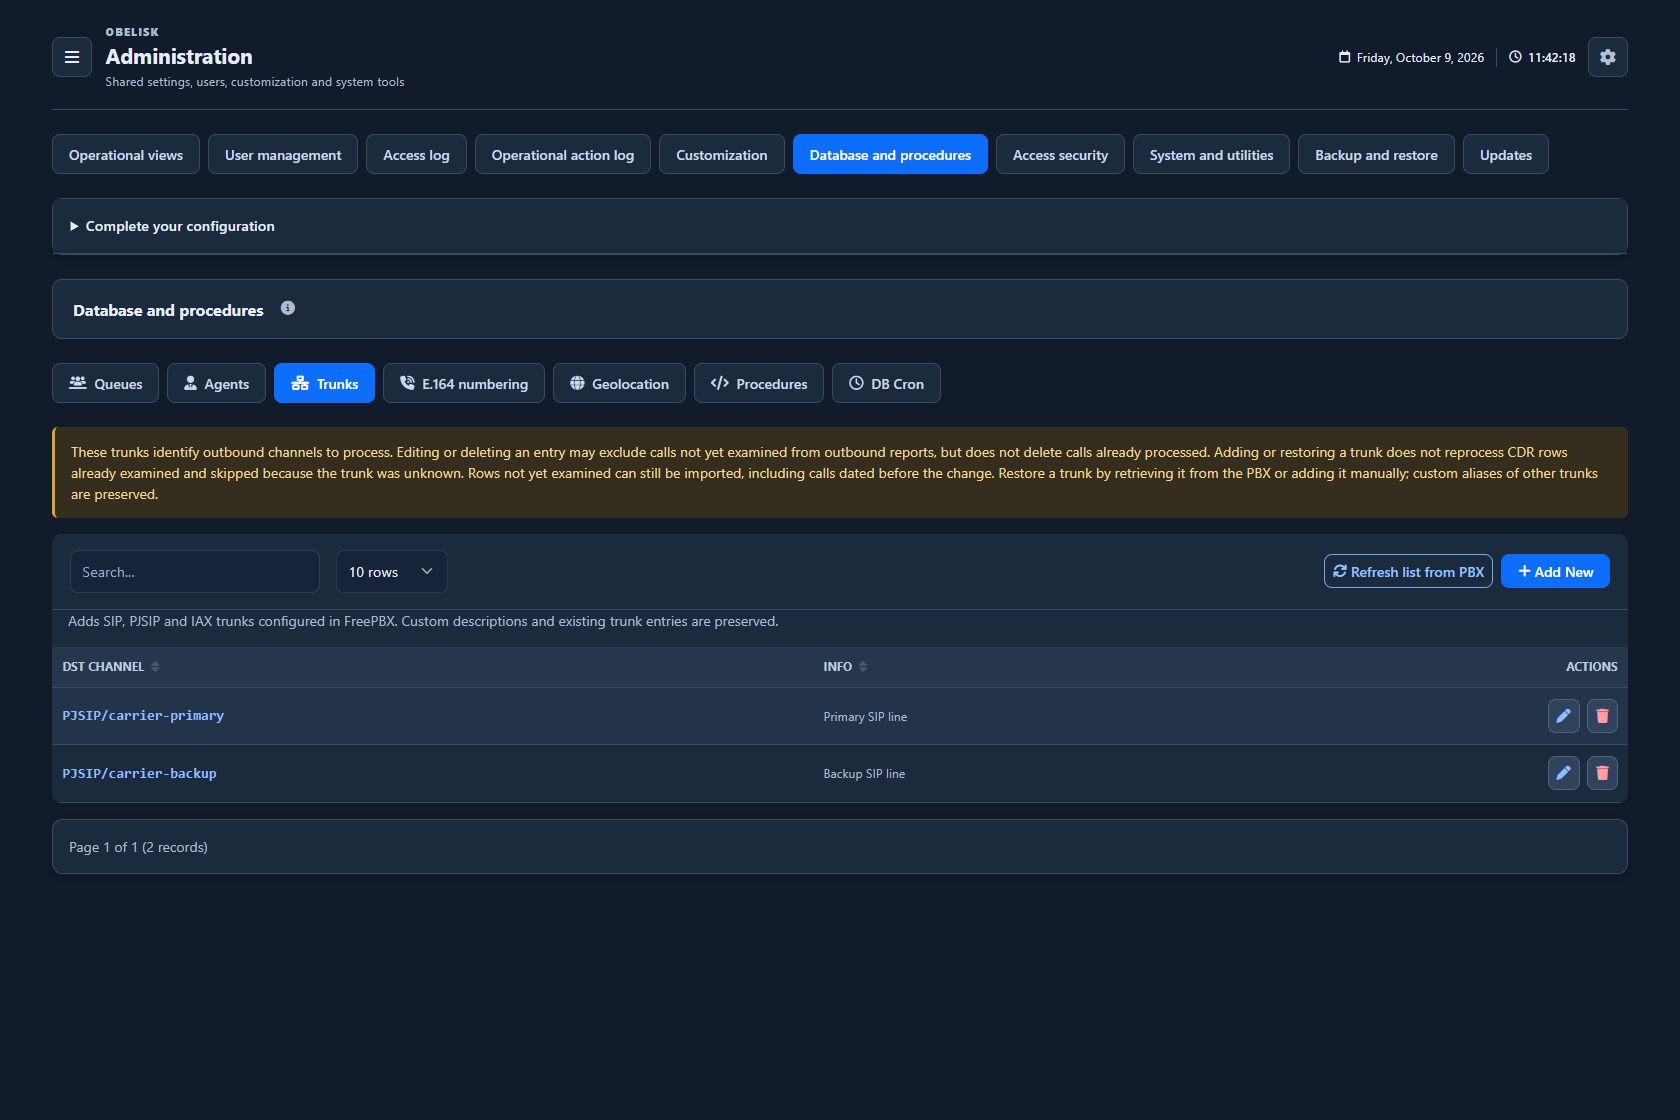Delete the PJSIP/carrier-primary trunk
The width and height of the screenshot is (1680, 1120).
(1602, 716)
